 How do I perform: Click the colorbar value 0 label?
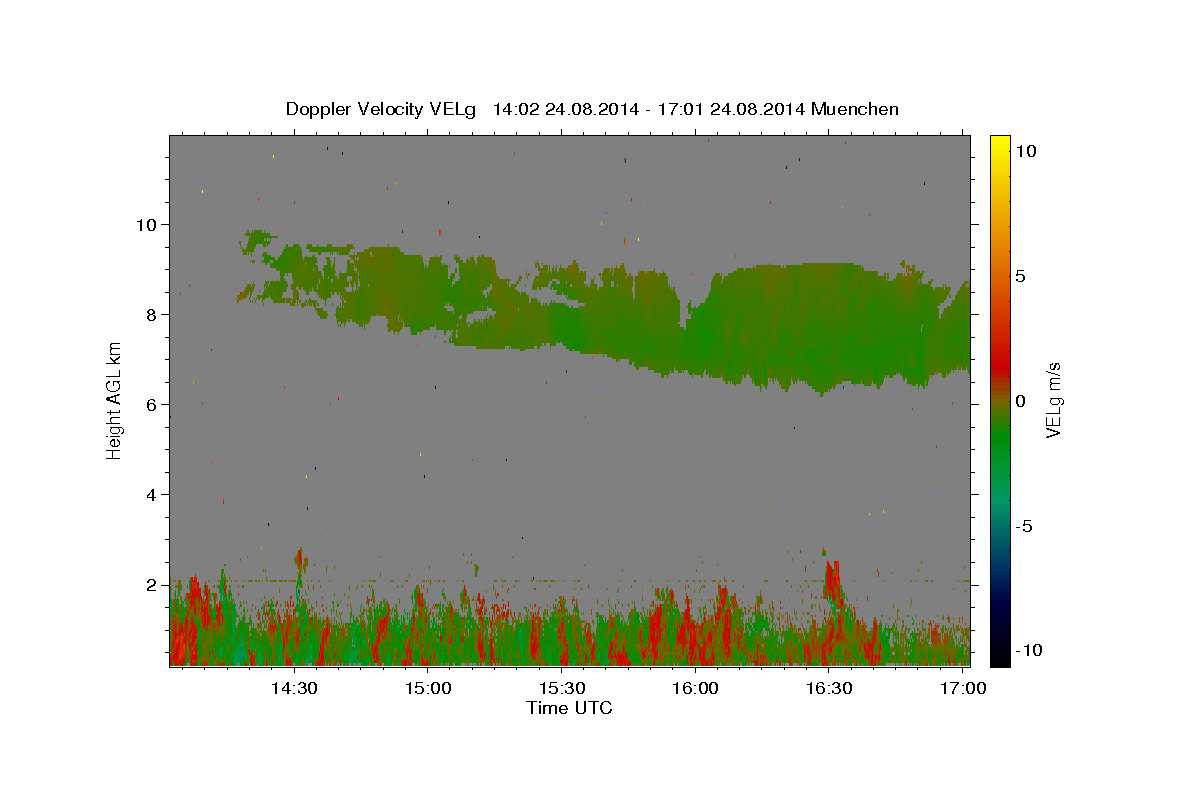pos(1020,401)
